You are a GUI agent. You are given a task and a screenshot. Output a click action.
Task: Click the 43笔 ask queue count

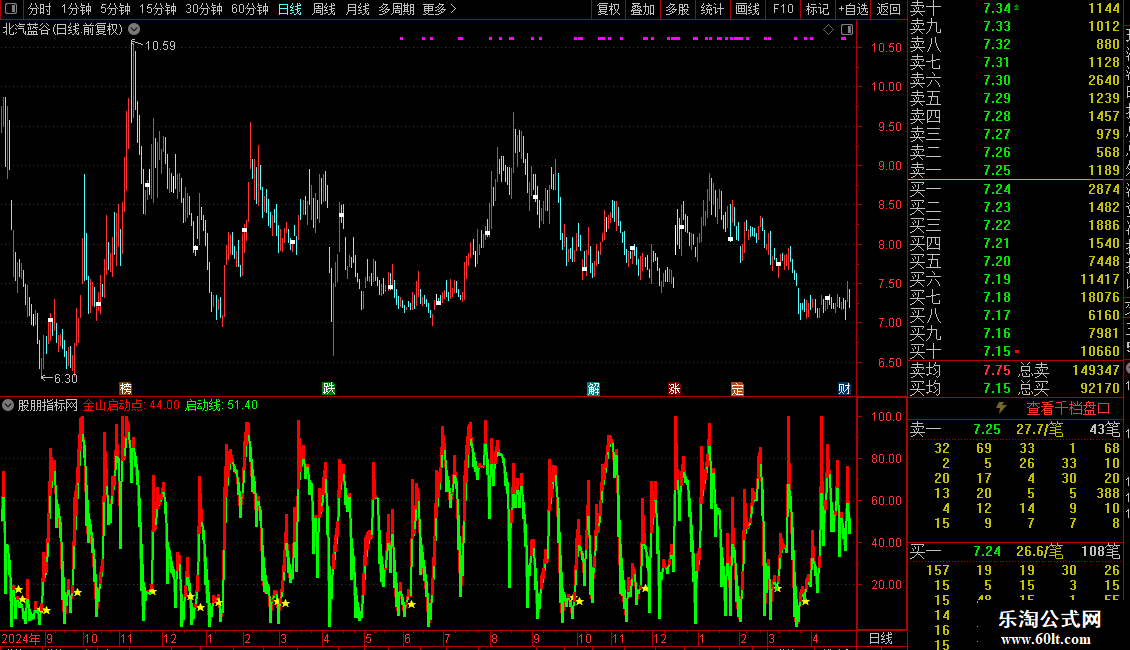(1105, 429)
